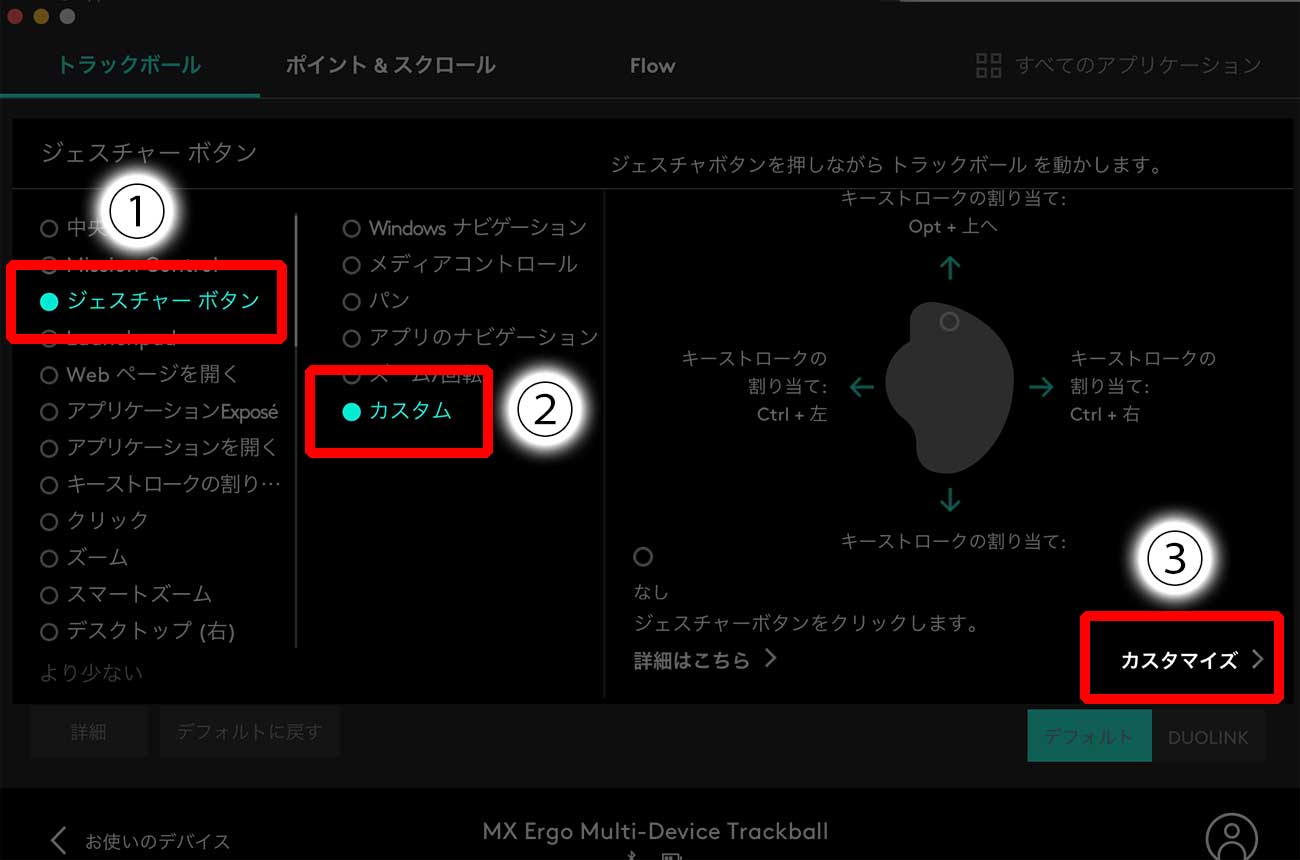Click the right arrow gesture direction

pyautogui.click(x=1041, y=387)
